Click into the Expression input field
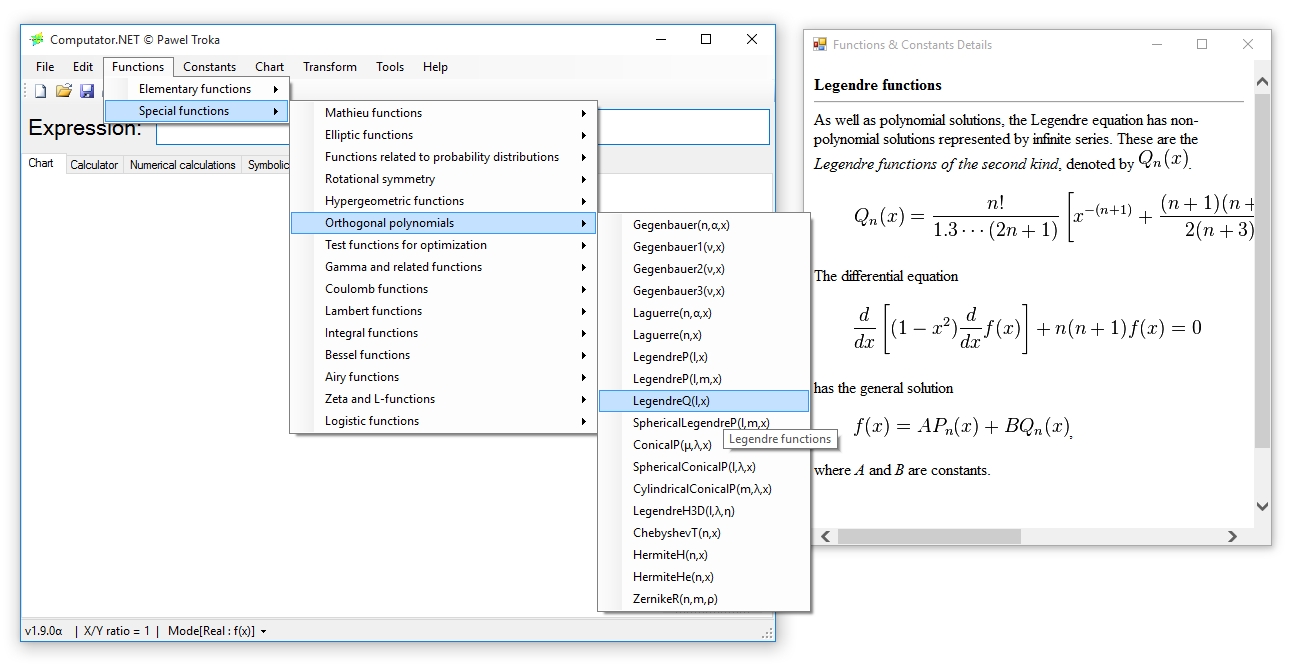Viewport: 1306px width, 672px height. 463,127
